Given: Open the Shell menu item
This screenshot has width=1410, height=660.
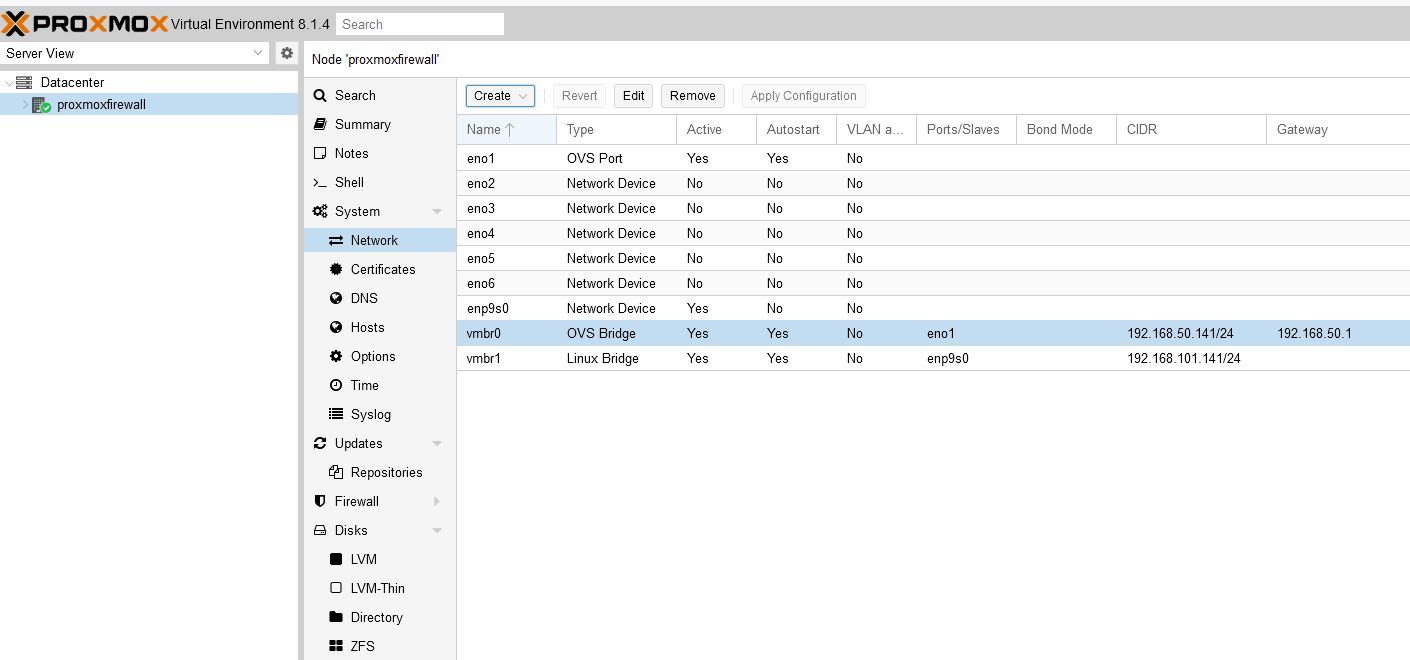Looking at the screenshot, I should click(380, 182).
